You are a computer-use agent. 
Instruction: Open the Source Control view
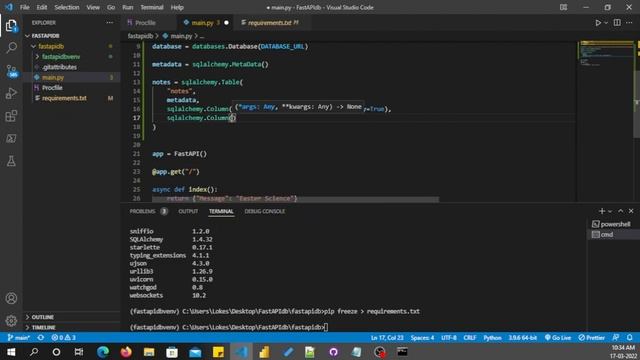[x=11, y=71]
